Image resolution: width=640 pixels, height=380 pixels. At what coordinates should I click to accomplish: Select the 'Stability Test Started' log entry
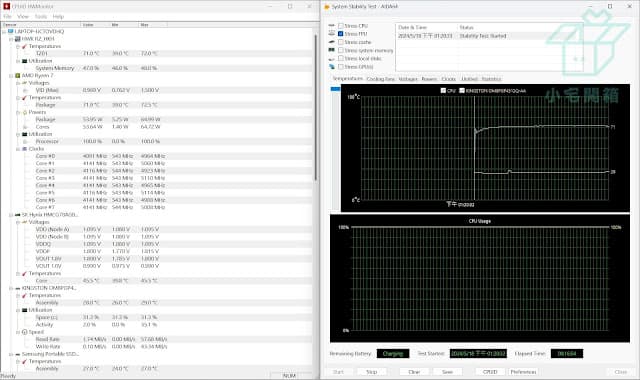click(489, 36)
